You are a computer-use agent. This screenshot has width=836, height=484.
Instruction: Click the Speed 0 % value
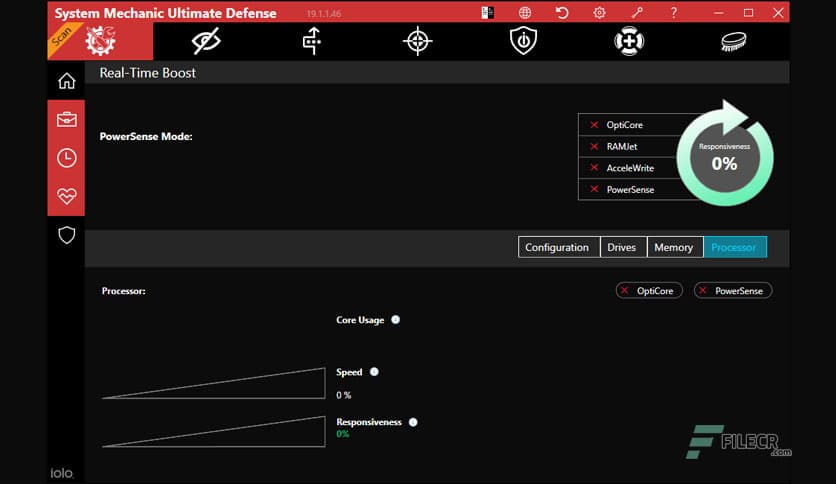pos(343,395)
